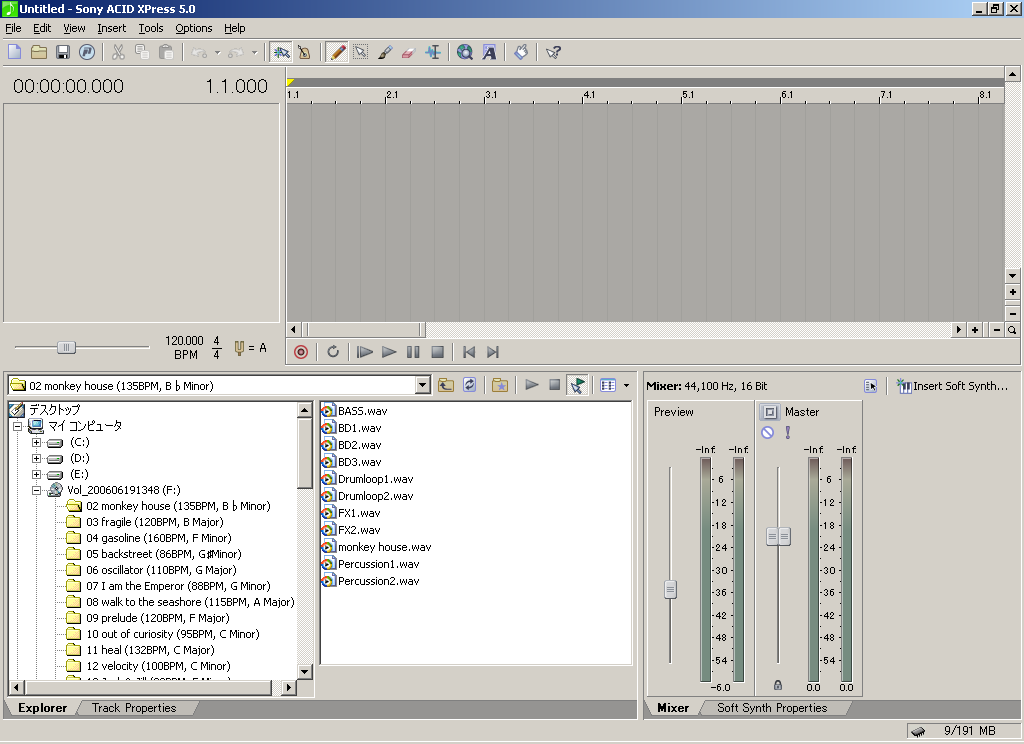Adjust the Preview volume fader
The width and height of the screenshot is (1024, 744).
point(670,589)
